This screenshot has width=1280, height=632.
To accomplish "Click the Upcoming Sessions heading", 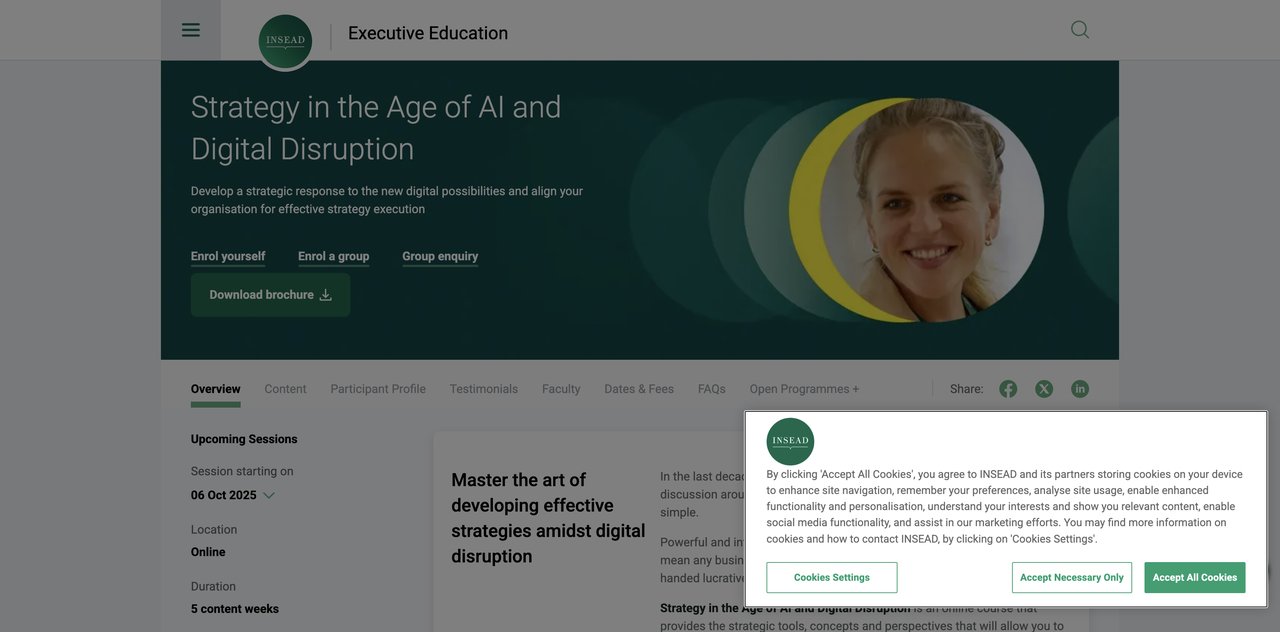I will click(x=244, y=439).
